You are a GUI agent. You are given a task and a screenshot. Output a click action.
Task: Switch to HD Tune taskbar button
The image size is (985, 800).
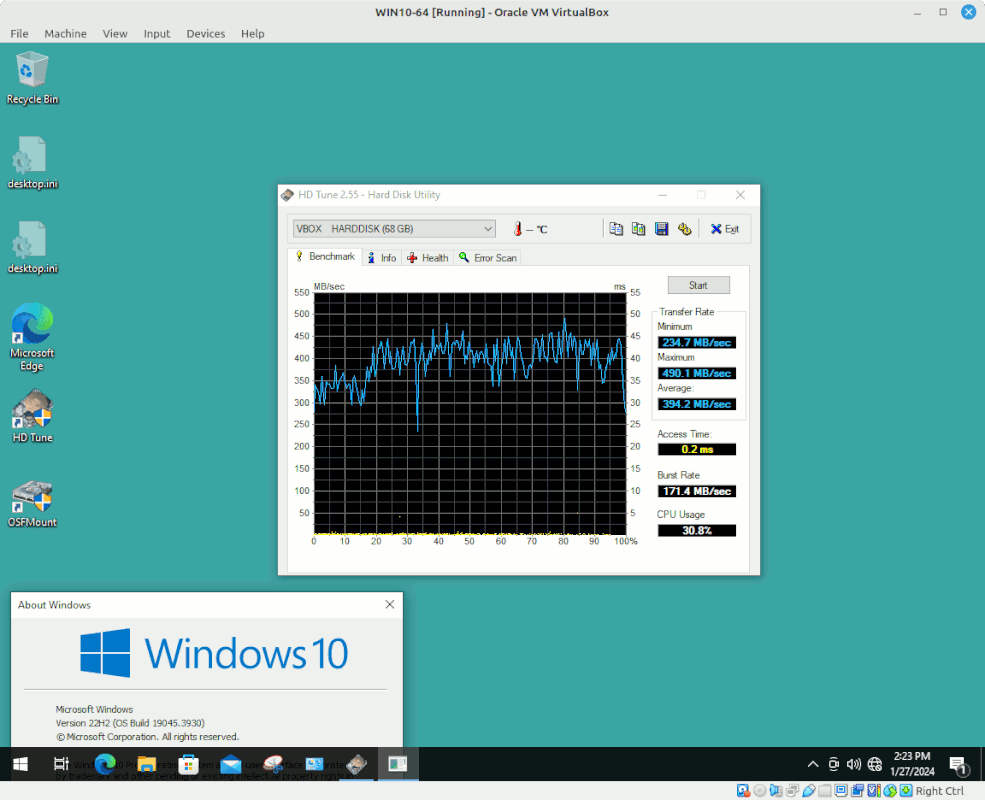(x=356, y=764)
